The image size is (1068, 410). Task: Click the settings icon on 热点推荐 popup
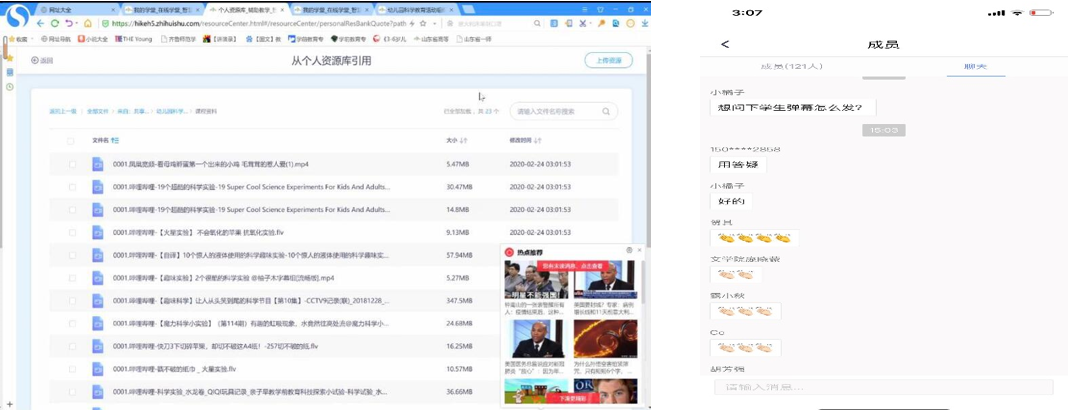tap(629, 250)
